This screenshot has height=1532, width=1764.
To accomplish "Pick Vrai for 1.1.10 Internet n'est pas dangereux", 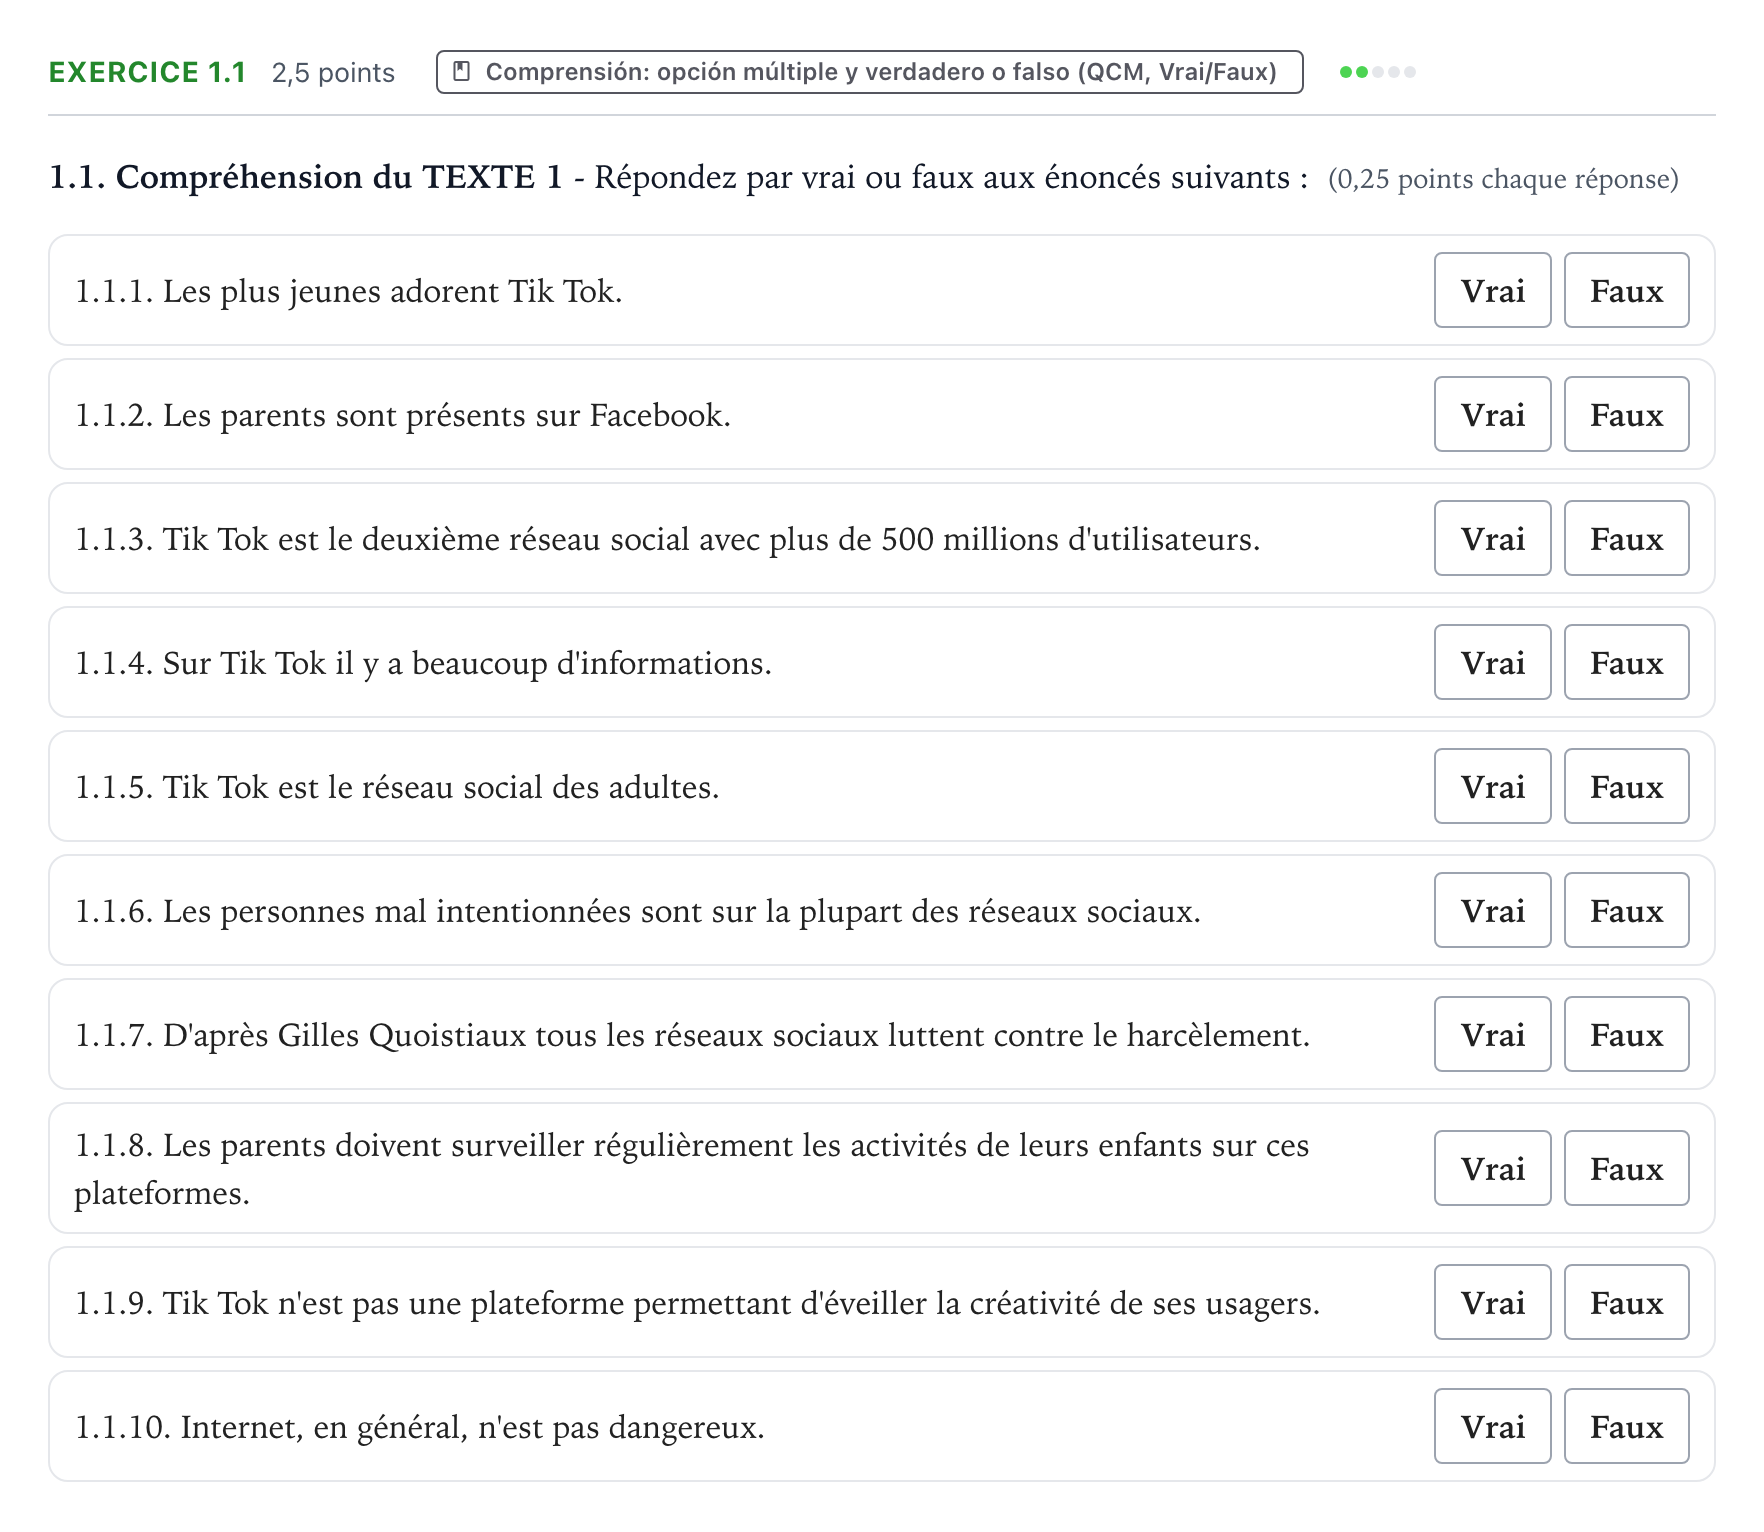I will pyautogui.click(x=1492, y=1426).
